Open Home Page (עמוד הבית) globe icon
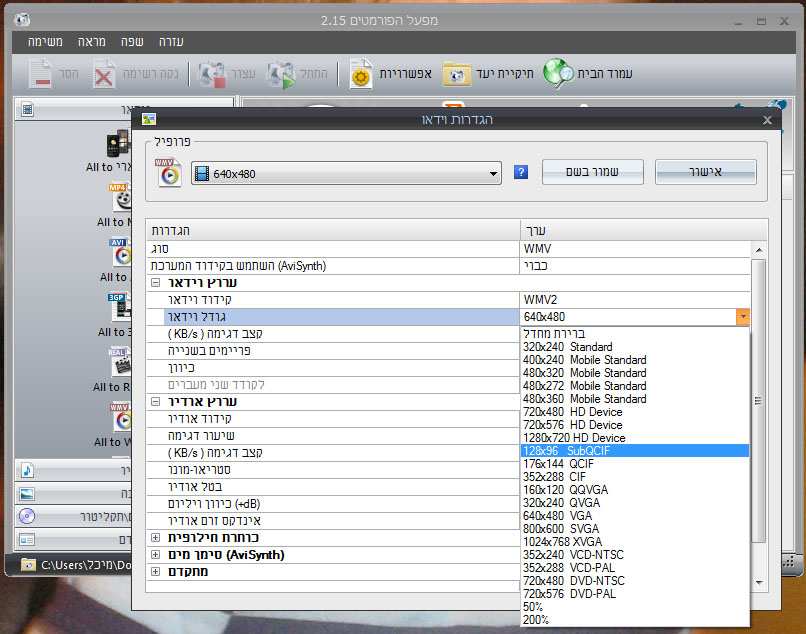806x634 pixels. click(x=558, y=74)
